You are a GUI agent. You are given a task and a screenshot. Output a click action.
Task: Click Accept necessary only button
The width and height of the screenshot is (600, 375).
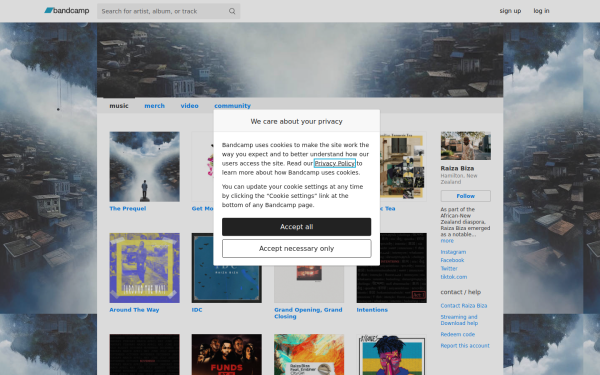pyautogui.click(x=297, y=249)
